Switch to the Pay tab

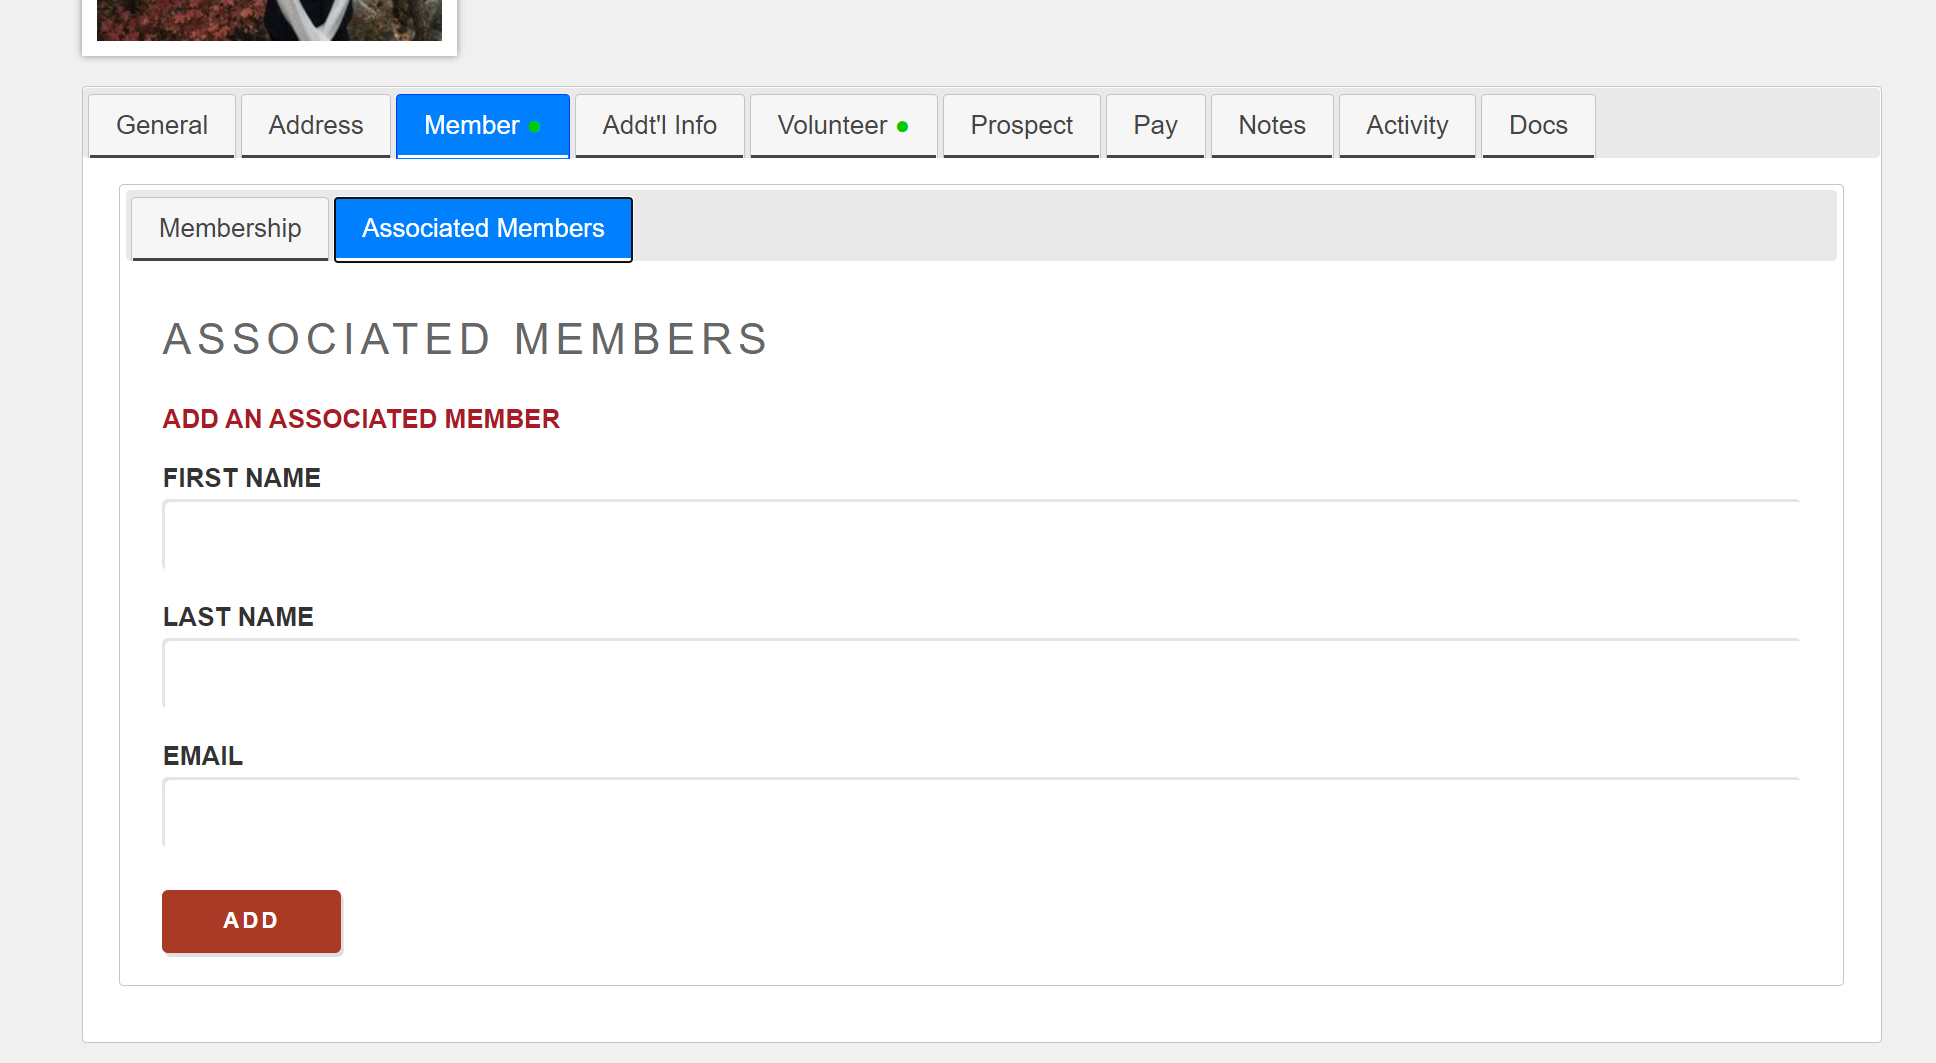tap(1155, 126)
